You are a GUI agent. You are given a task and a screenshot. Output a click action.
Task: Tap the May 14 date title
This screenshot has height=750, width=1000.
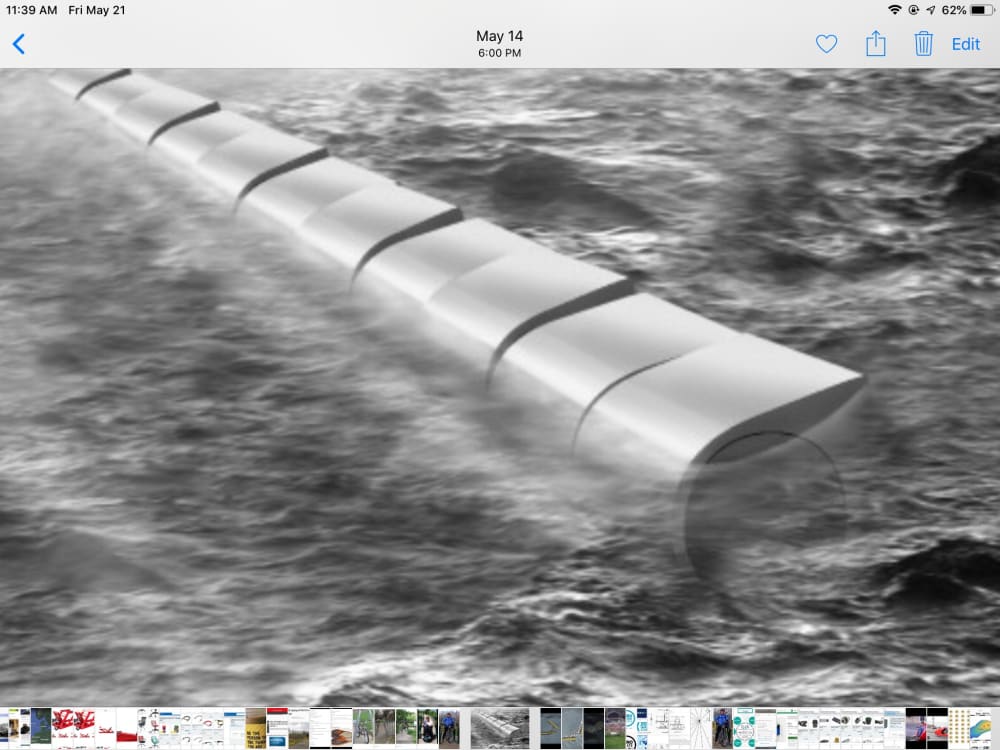click(x=499, y=36)
